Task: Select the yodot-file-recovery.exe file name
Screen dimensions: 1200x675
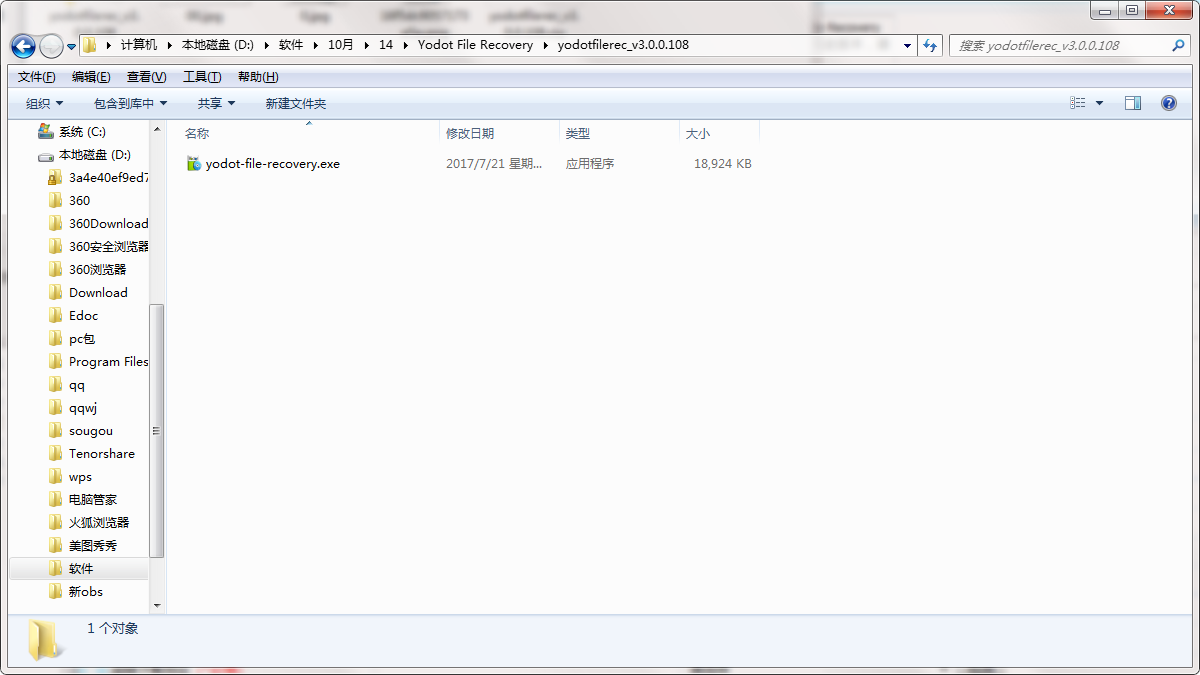Action: pyautogui.click(x=273, y=163)
